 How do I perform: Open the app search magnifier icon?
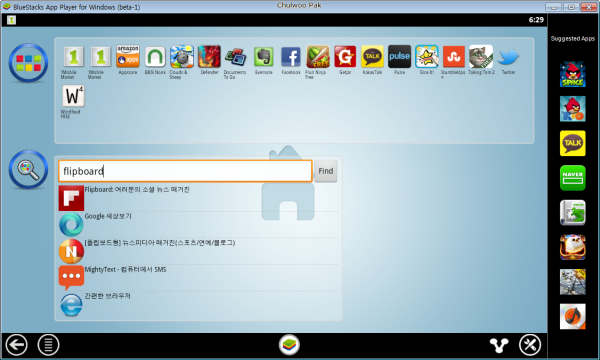coord(28,169)
